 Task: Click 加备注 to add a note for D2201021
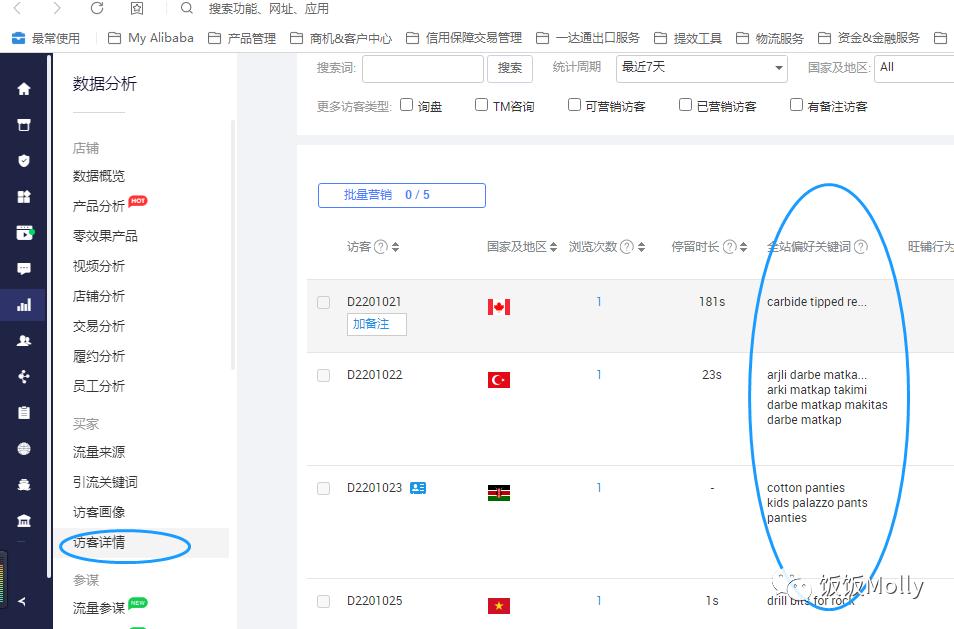pyautogui.click(x=376, y=324)
